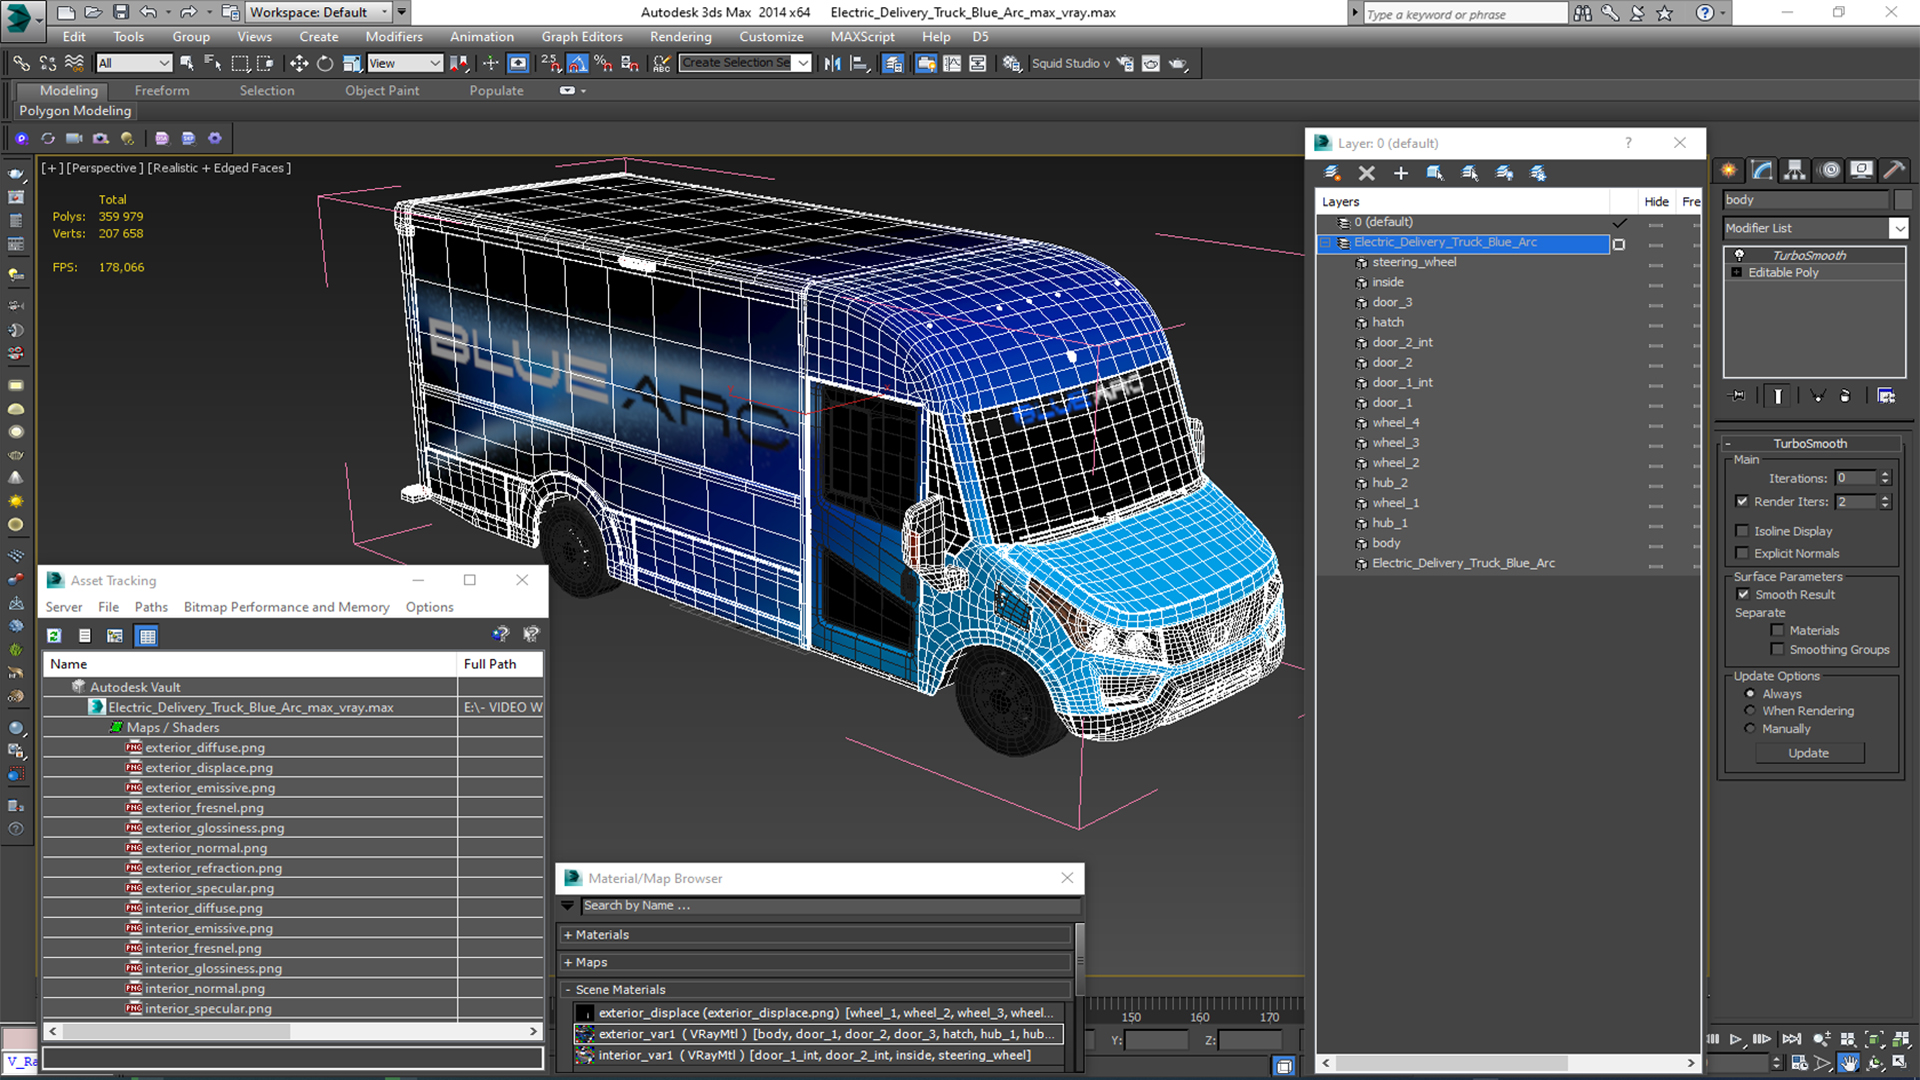Click Undo arrow in quick access toolbar
This screenshot has height=1080, width=1920.
click(148, 12)
